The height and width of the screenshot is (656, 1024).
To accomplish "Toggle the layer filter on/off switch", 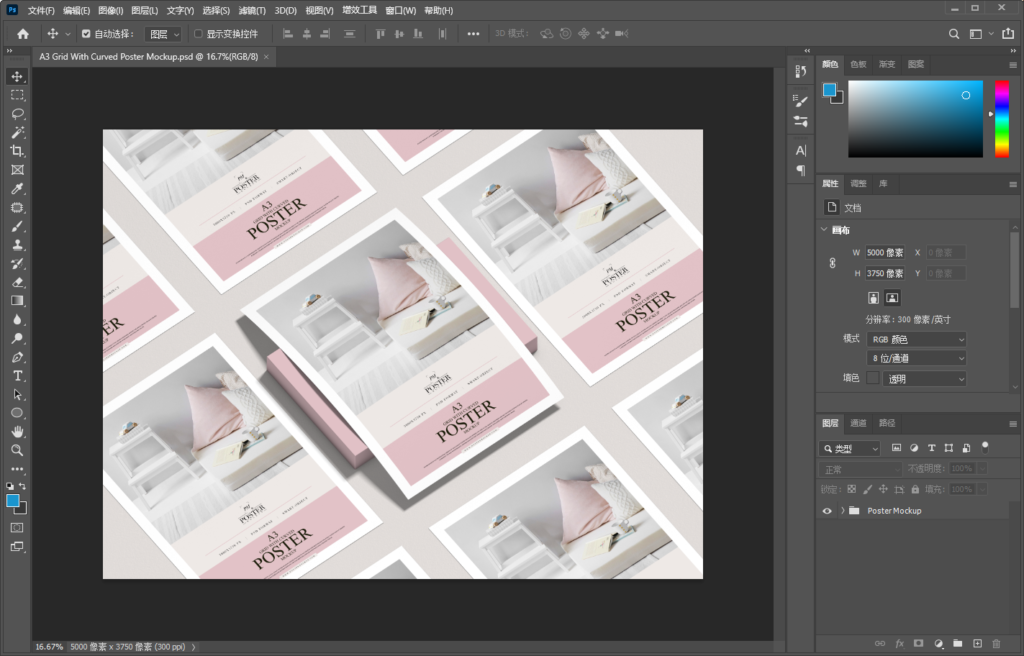I will click(x=985, y=448).
